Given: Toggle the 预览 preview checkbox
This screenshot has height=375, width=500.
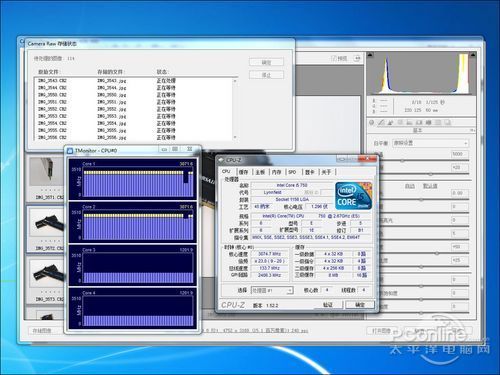Looking at the screenshot, I should click(334, 58).
